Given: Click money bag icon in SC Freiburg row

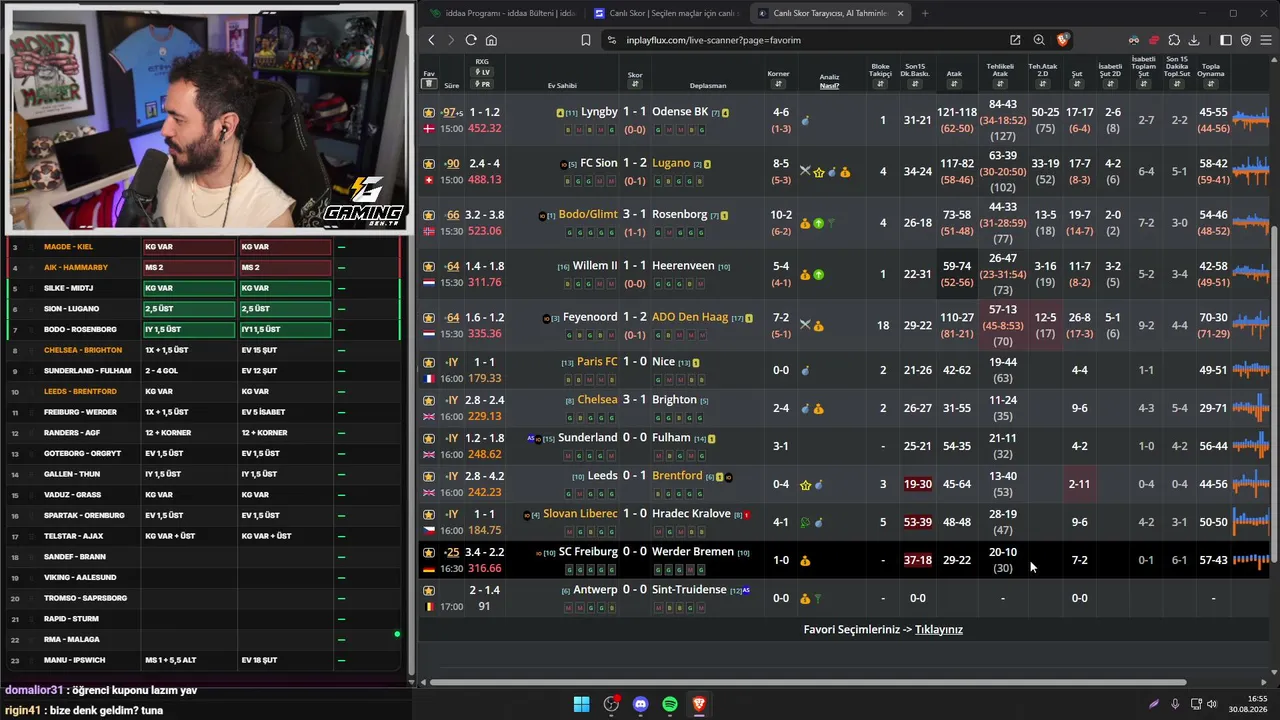Looking at the screenshot, I should 805,561.
